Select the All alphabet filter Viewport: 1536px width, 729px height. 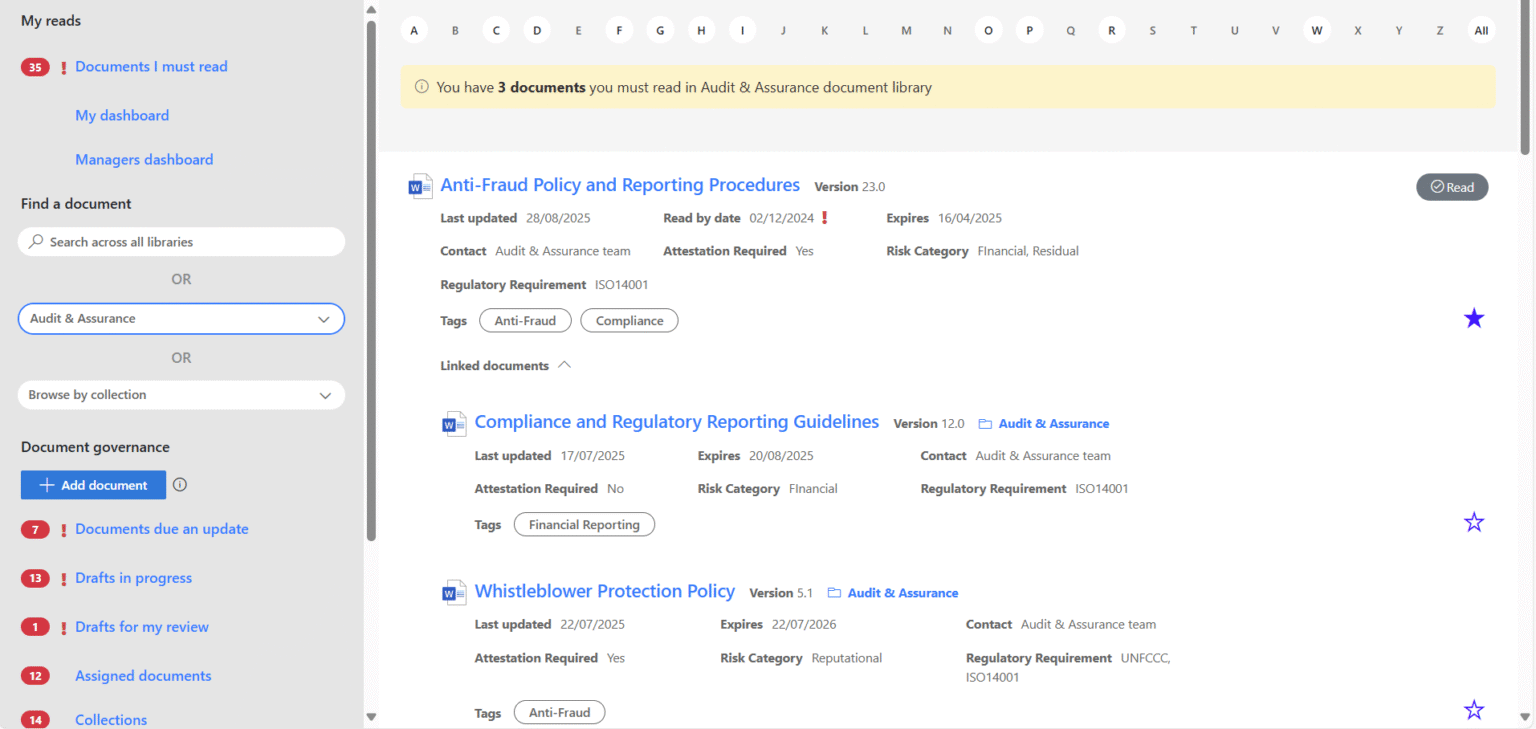tap(1481, 31)
